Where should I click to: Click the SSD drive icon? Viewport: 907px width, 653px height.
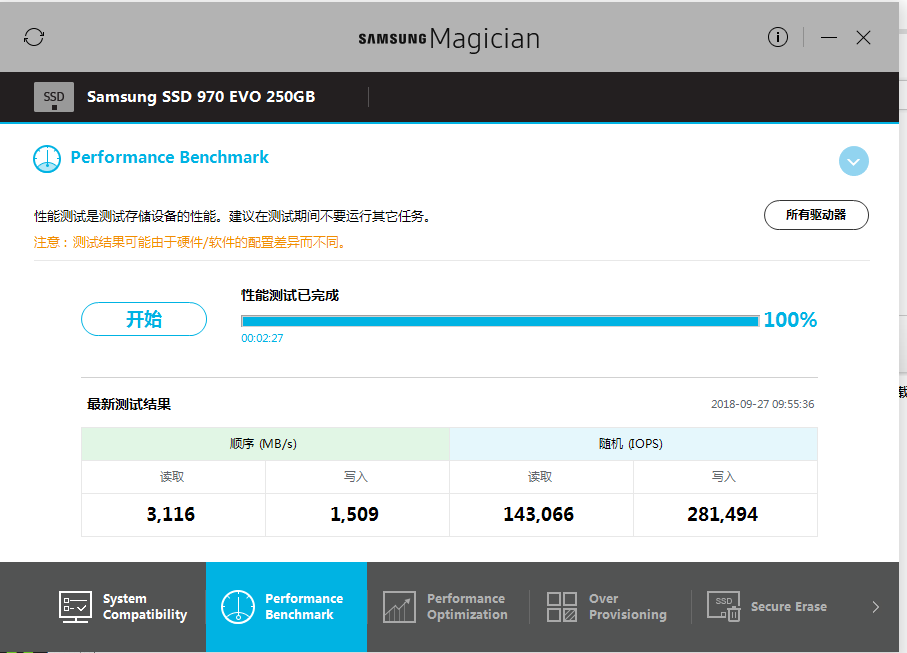click(54, 97)
